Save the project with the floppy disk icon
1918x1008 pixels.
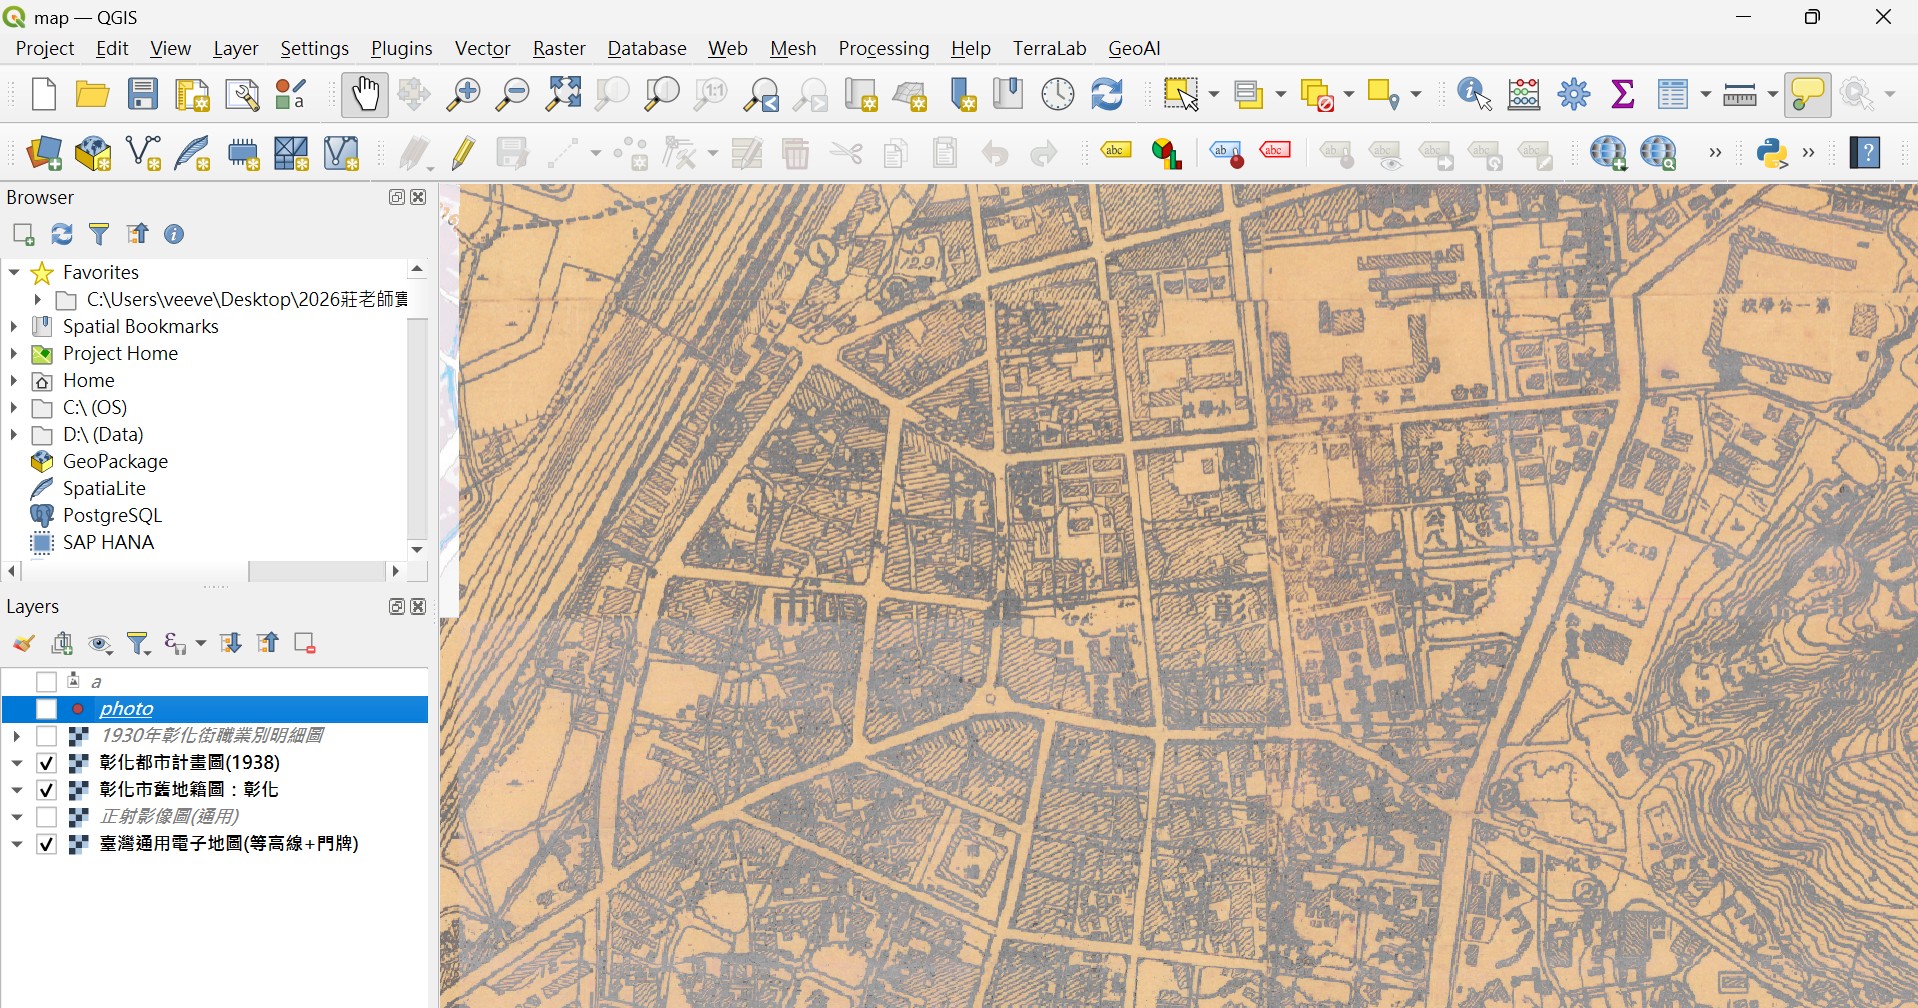[143, 94]
